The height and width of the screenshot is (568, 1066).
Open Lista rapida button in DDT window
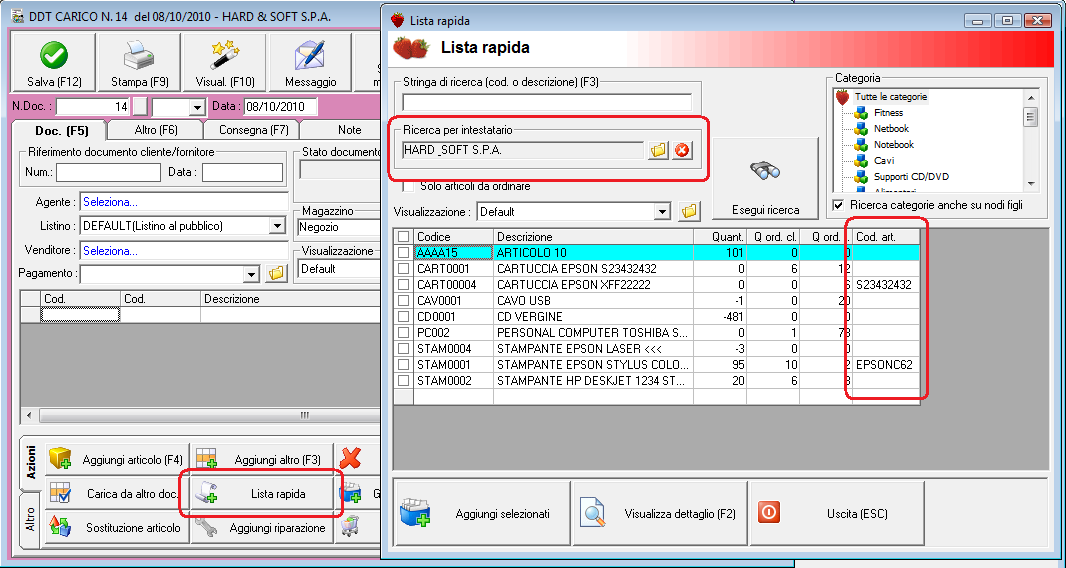(x=263, y=494)
